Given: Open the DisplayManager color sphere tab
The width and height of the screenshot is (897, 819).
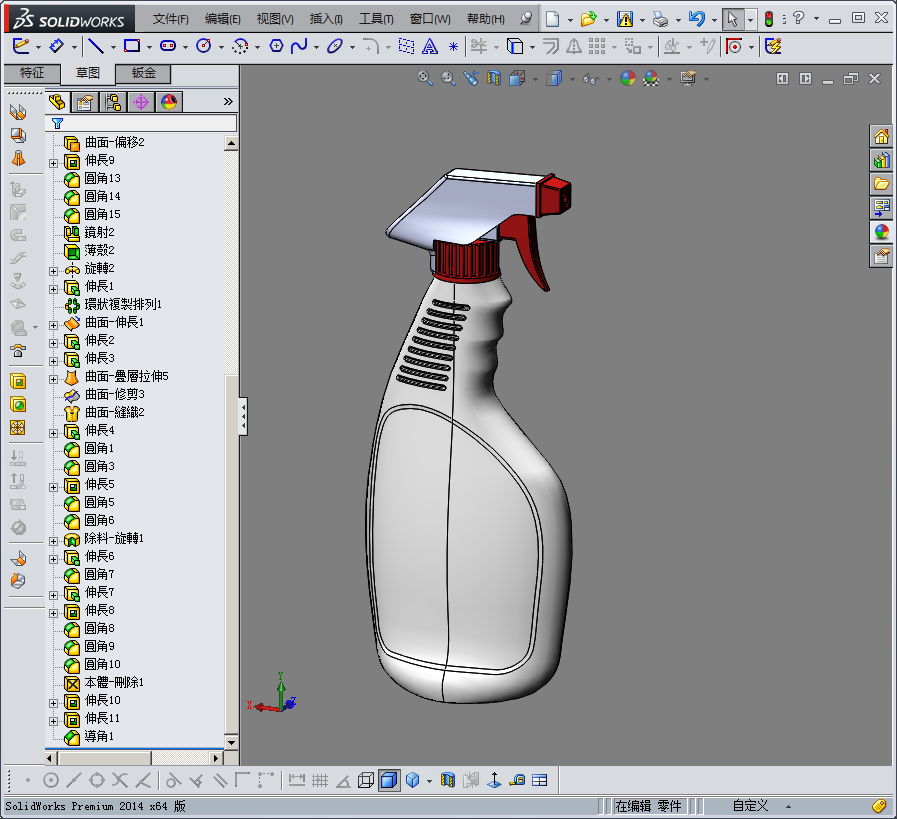Looking at the screenshot, I should point(167,101).
